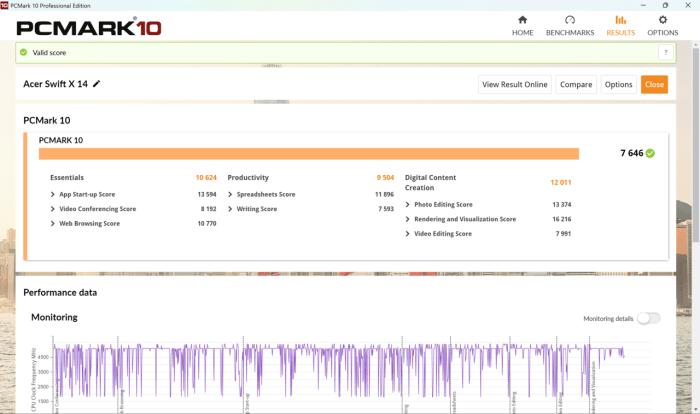Image resolution: width=700 pixels, height=414 pixels.
Task: Open the Options button in result header
Action: [618, 84]
